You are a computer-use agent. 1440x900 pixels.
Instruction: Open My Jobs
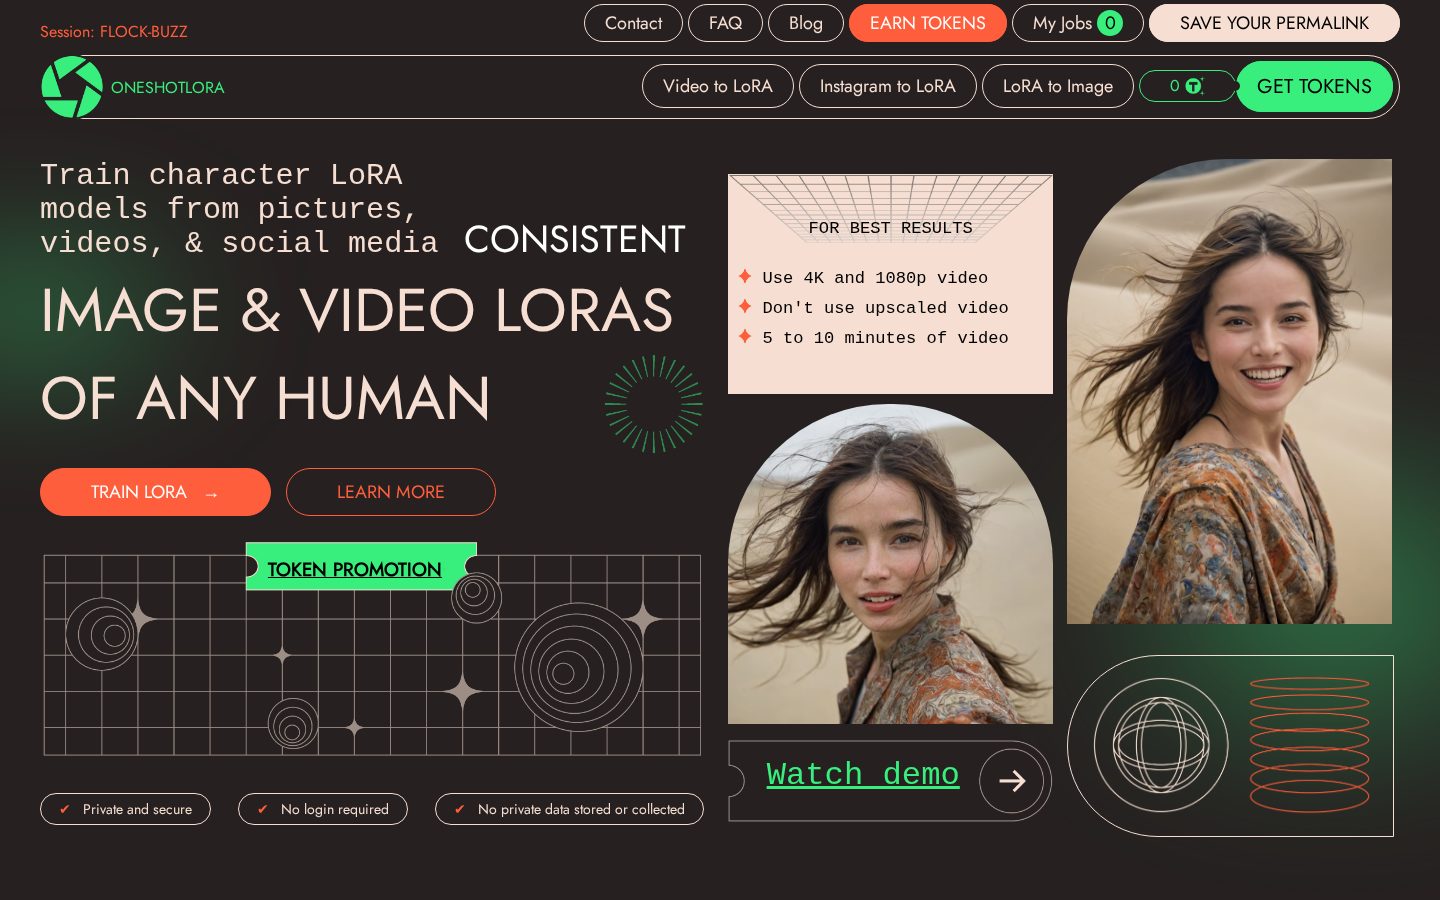click(x=1077, y=23)
